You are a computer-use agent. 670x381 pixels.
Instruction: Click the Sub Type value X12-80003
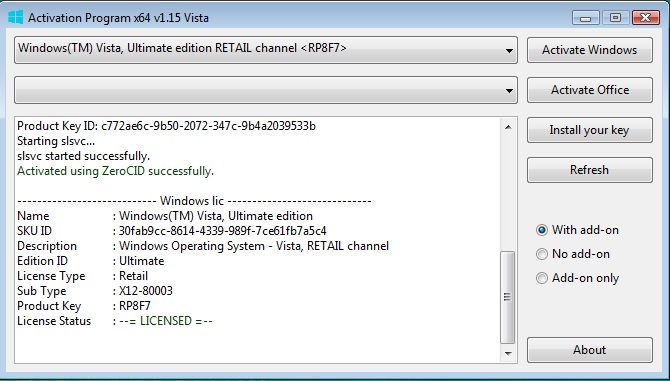146,291
